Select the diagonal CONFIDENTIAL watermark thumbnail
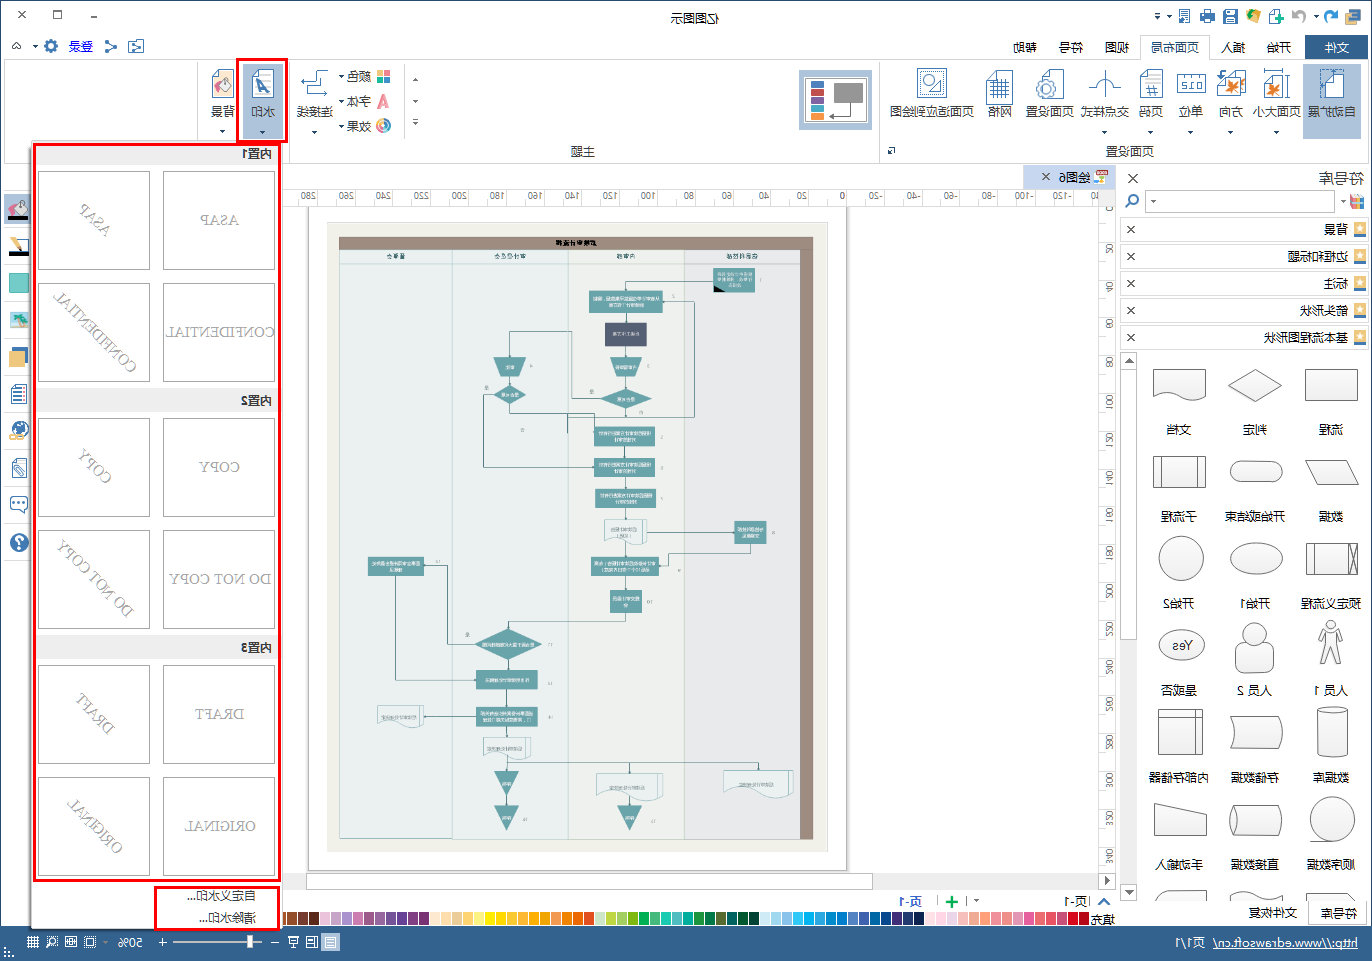Image resolution: width=1372 pixels, height=961 pixels. pyautogui.click(x=94, y=332)
